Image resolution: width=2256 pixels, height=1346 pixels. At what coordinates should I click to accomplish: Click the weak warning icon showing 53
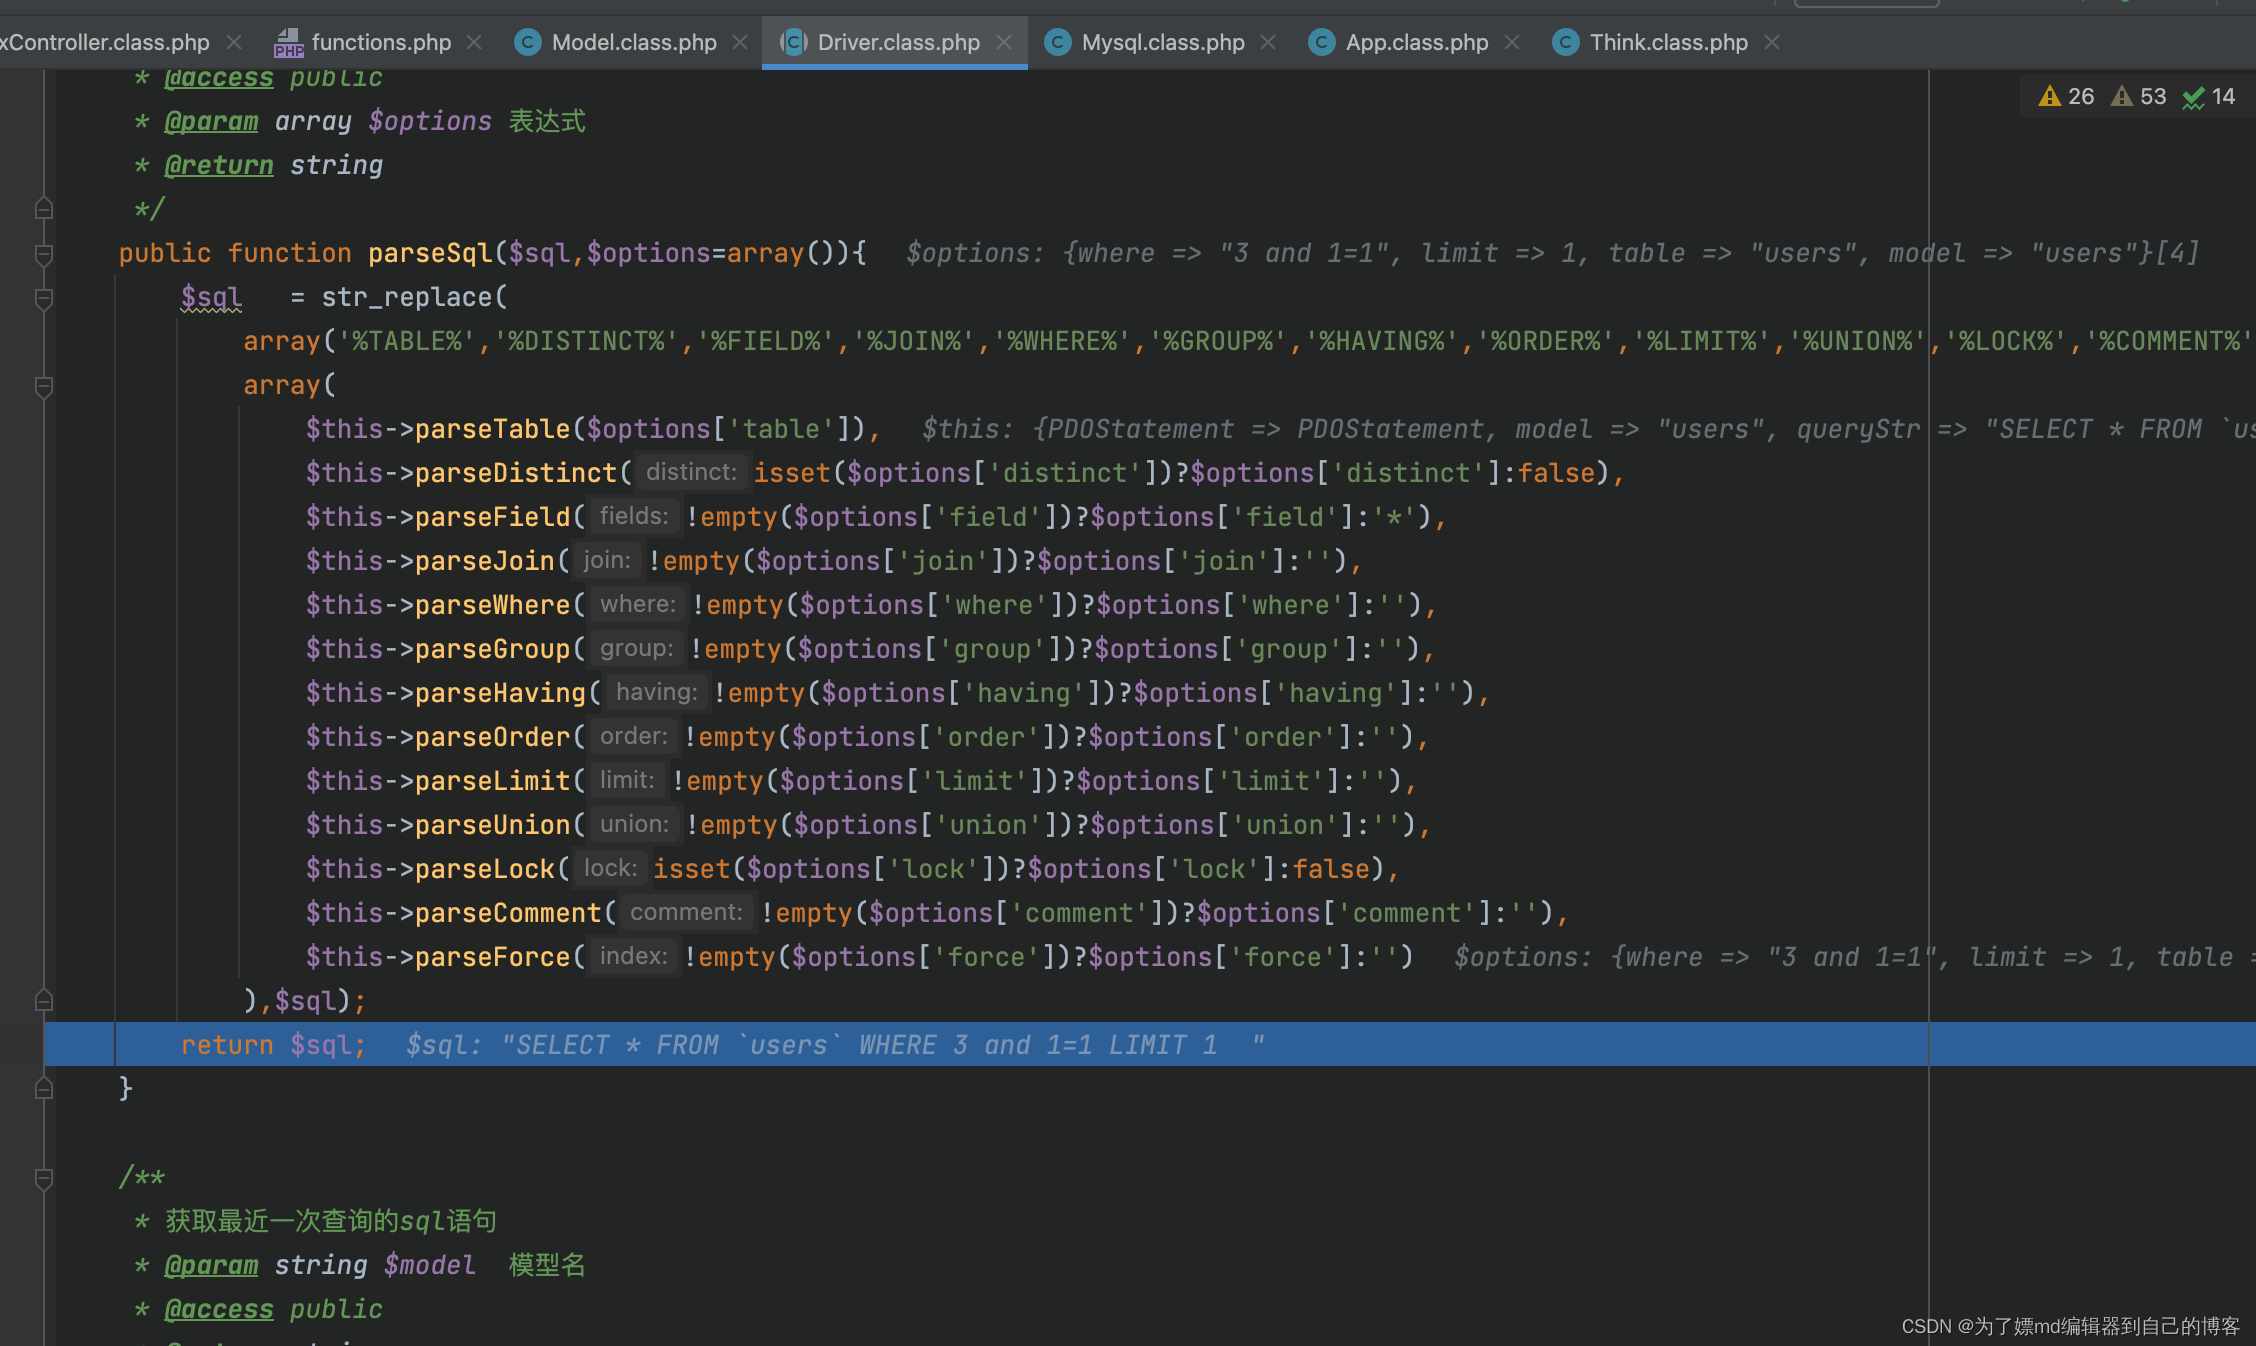tap(2122, 96)
